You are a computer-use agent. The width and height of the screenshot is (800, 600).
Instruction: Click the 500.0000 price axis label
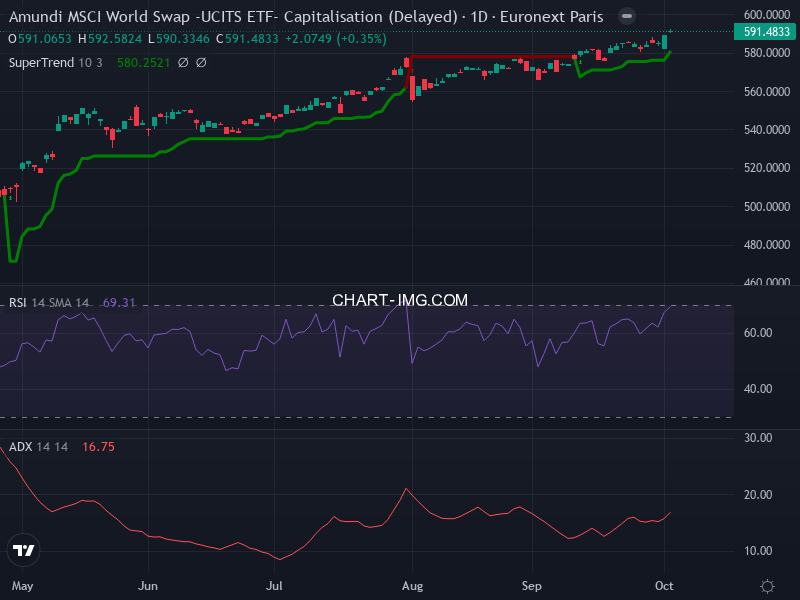click(x=767, y=206)
